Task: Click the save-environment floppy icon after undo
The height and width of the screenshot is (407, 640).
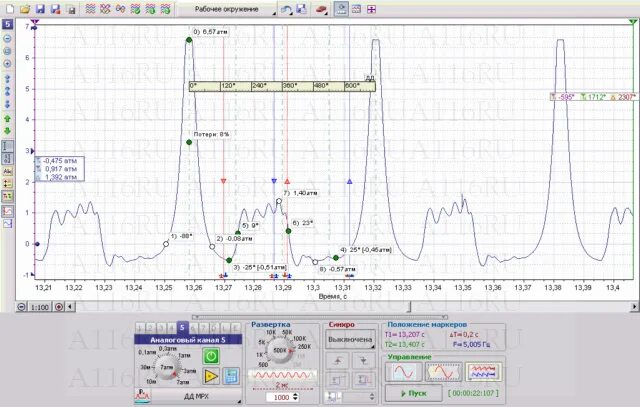Action: click(301, 9)
